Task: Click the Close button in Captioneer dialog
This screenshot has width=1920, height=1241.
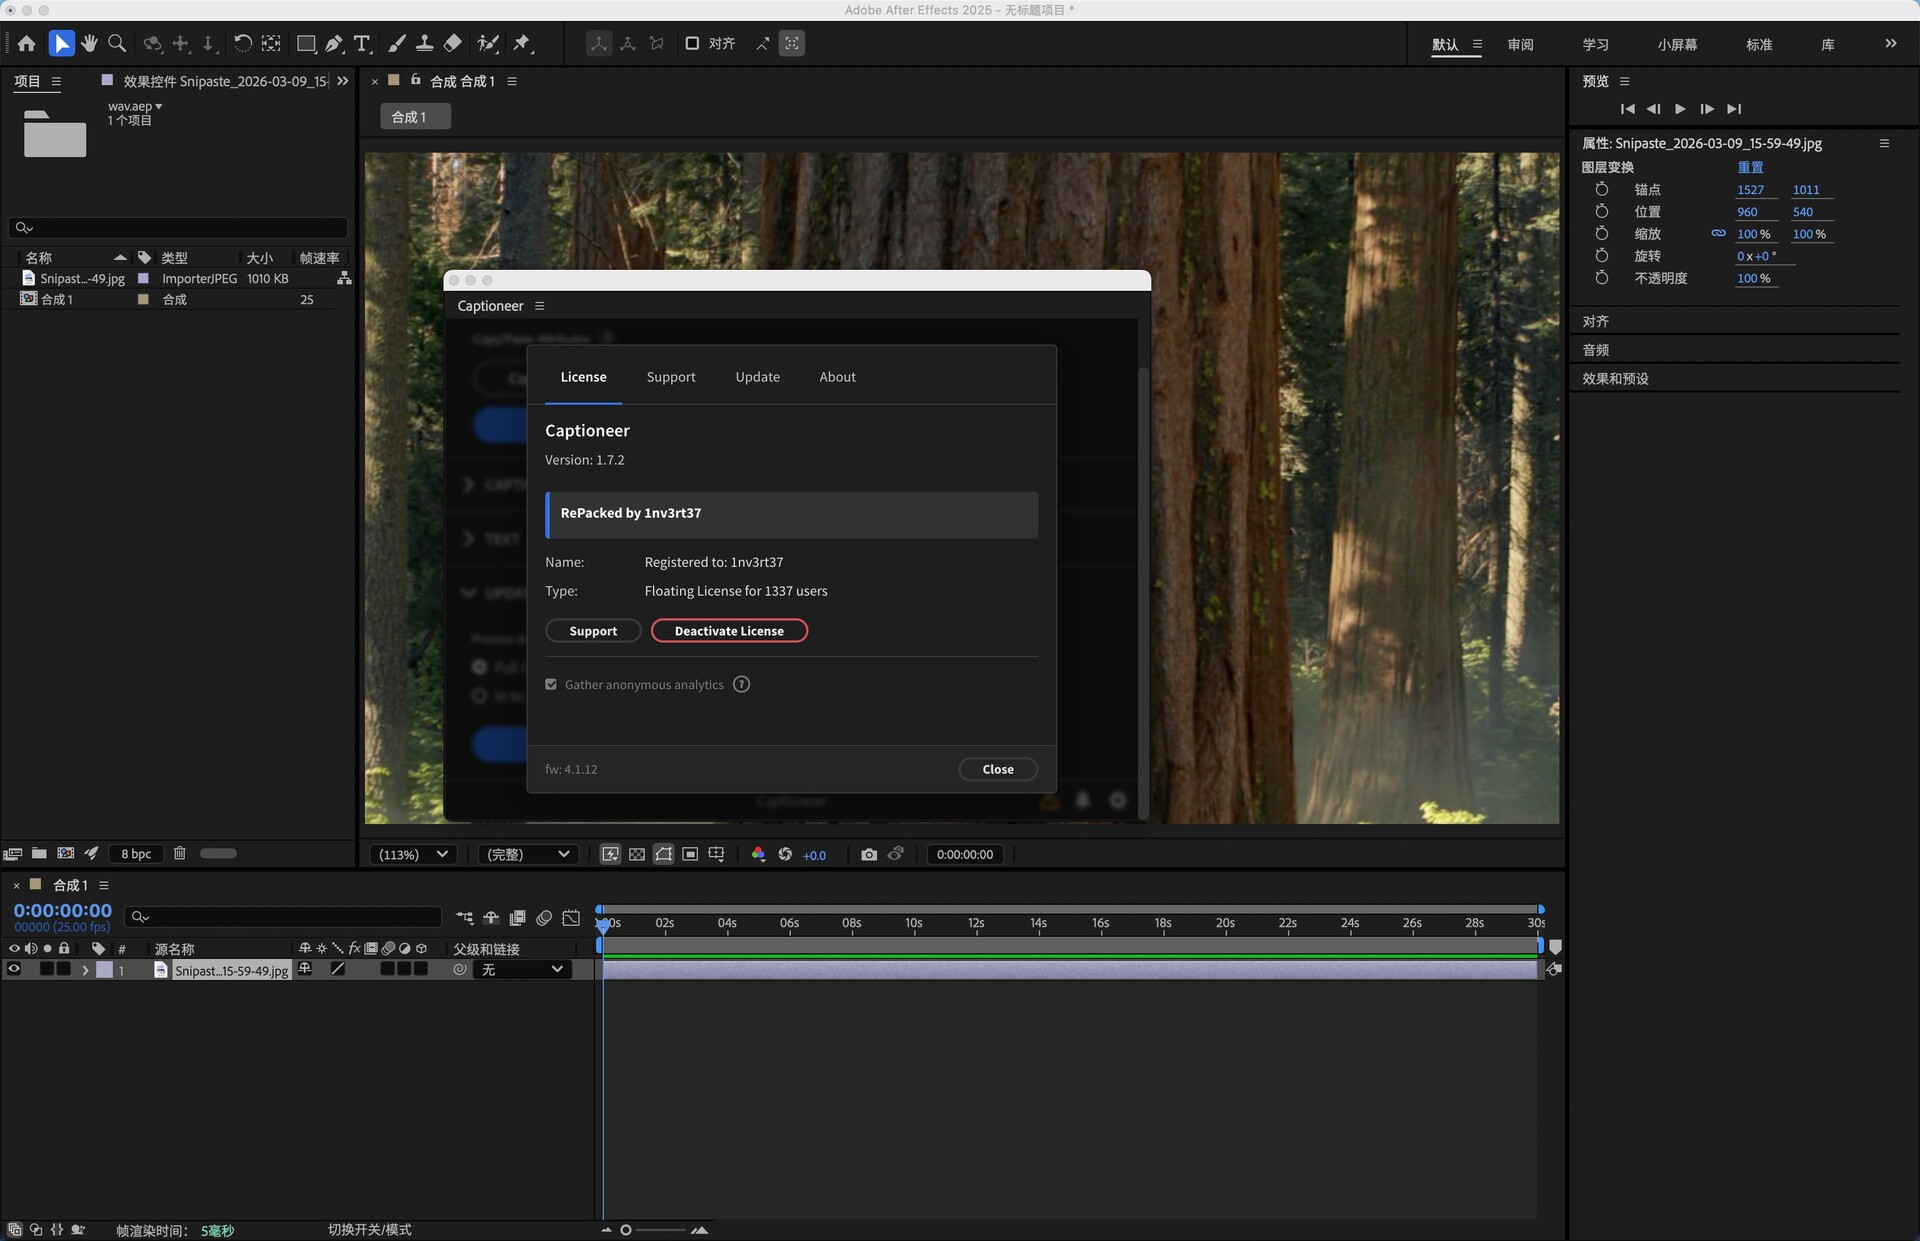Action: click(x=997, y=769)
